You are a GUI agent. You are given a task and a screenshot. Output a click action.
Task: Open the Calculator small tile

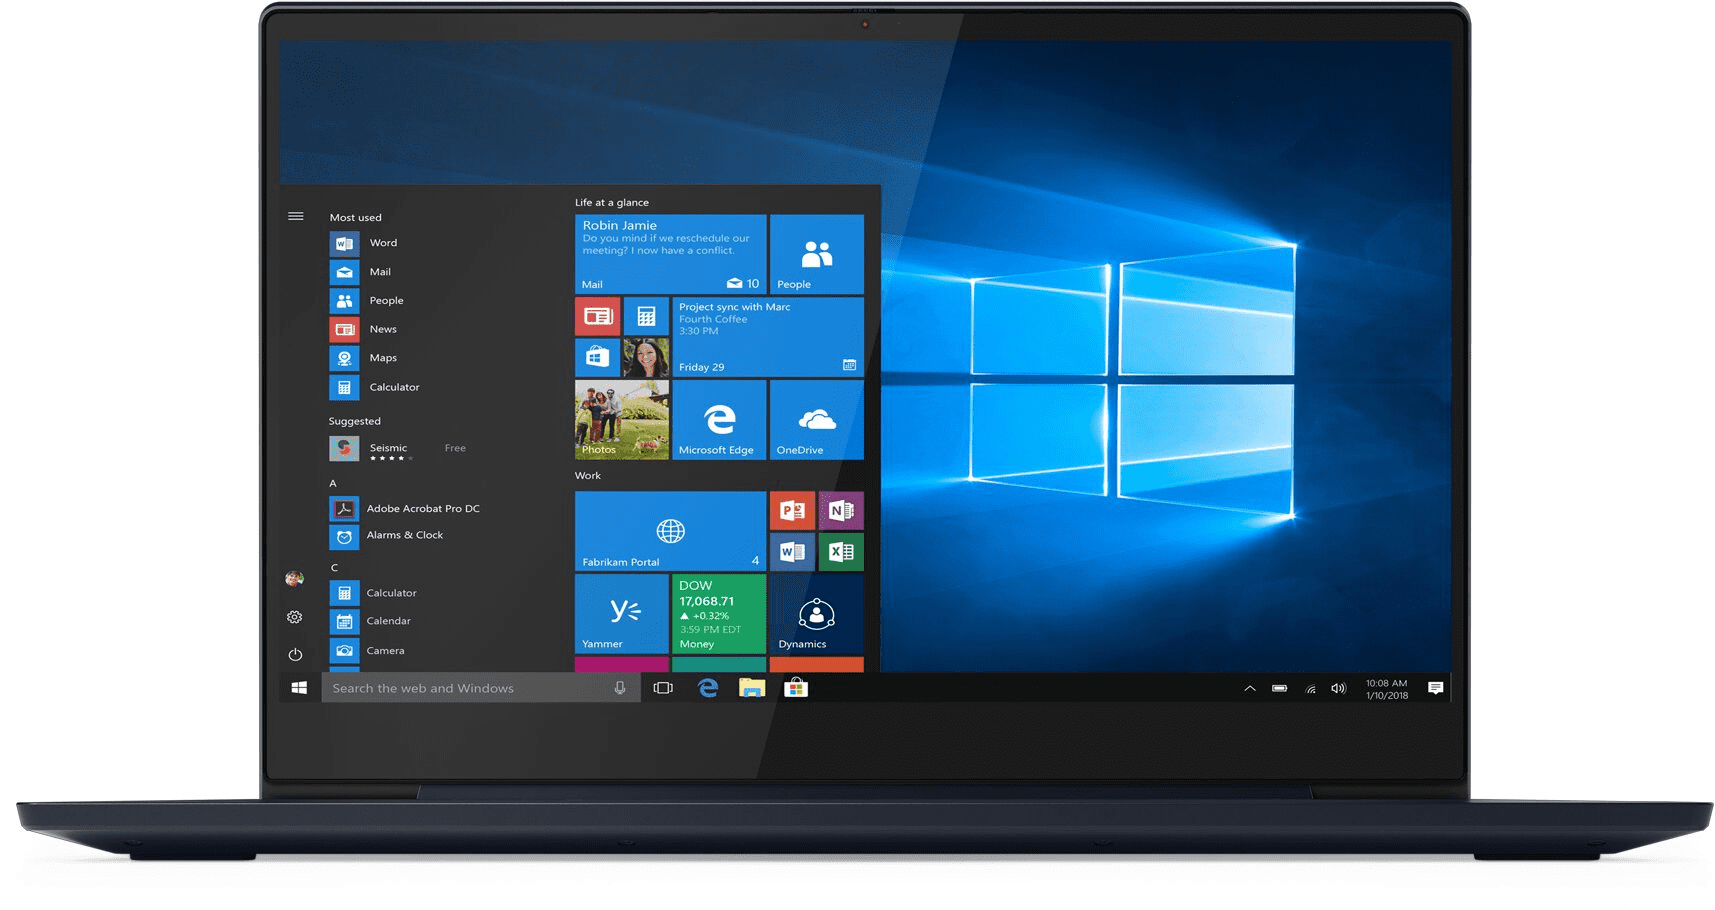pos(646,316)
